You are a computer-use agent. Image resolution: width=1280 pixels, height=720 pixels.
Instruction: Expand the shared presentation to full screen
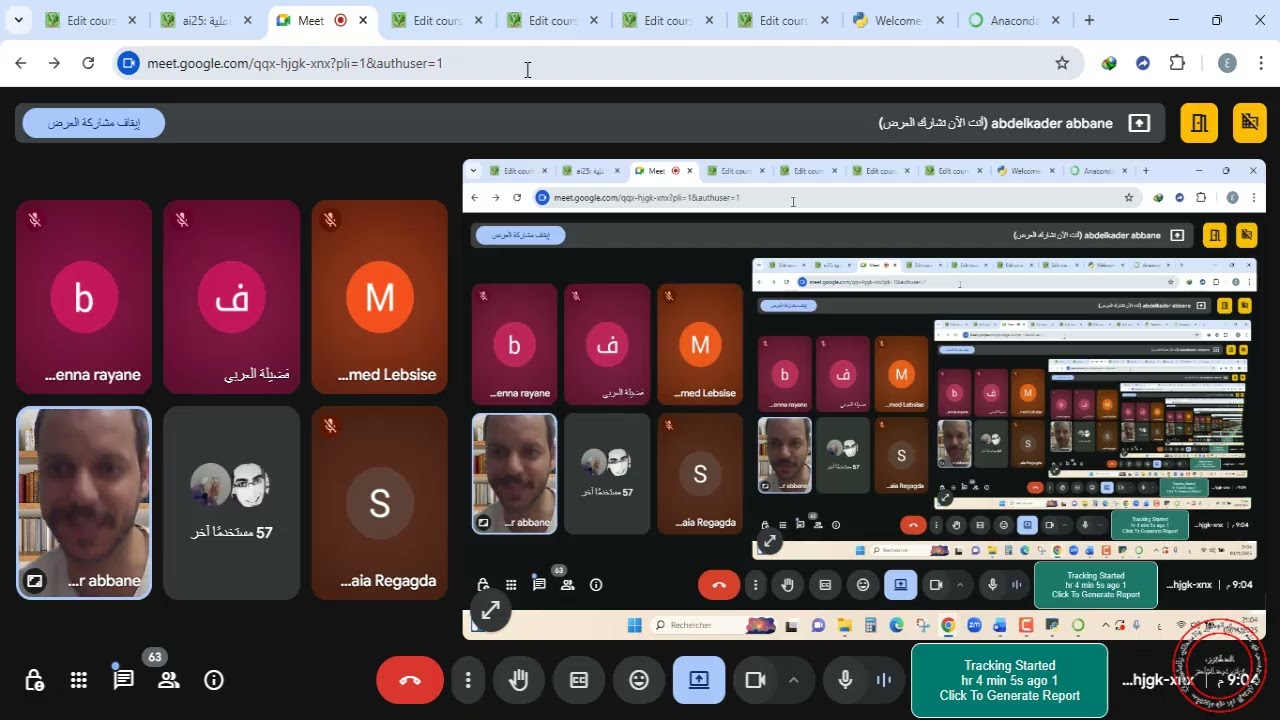coord(491,609)
